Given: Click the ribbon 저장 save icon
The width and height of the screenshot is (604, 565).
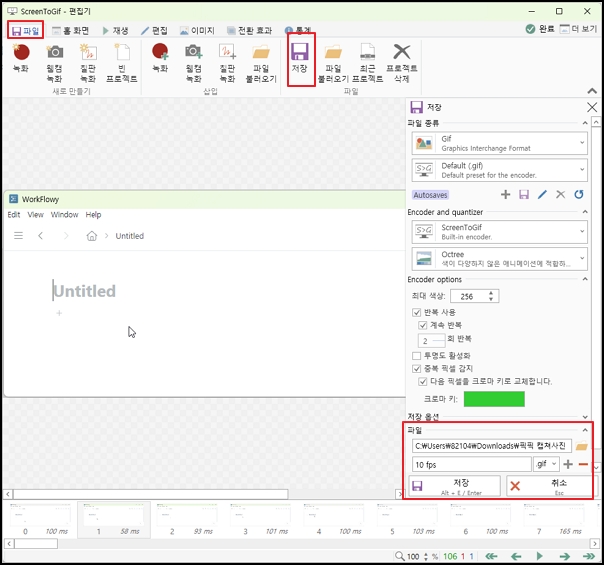Looking at the screenshot, I should 300,58.
